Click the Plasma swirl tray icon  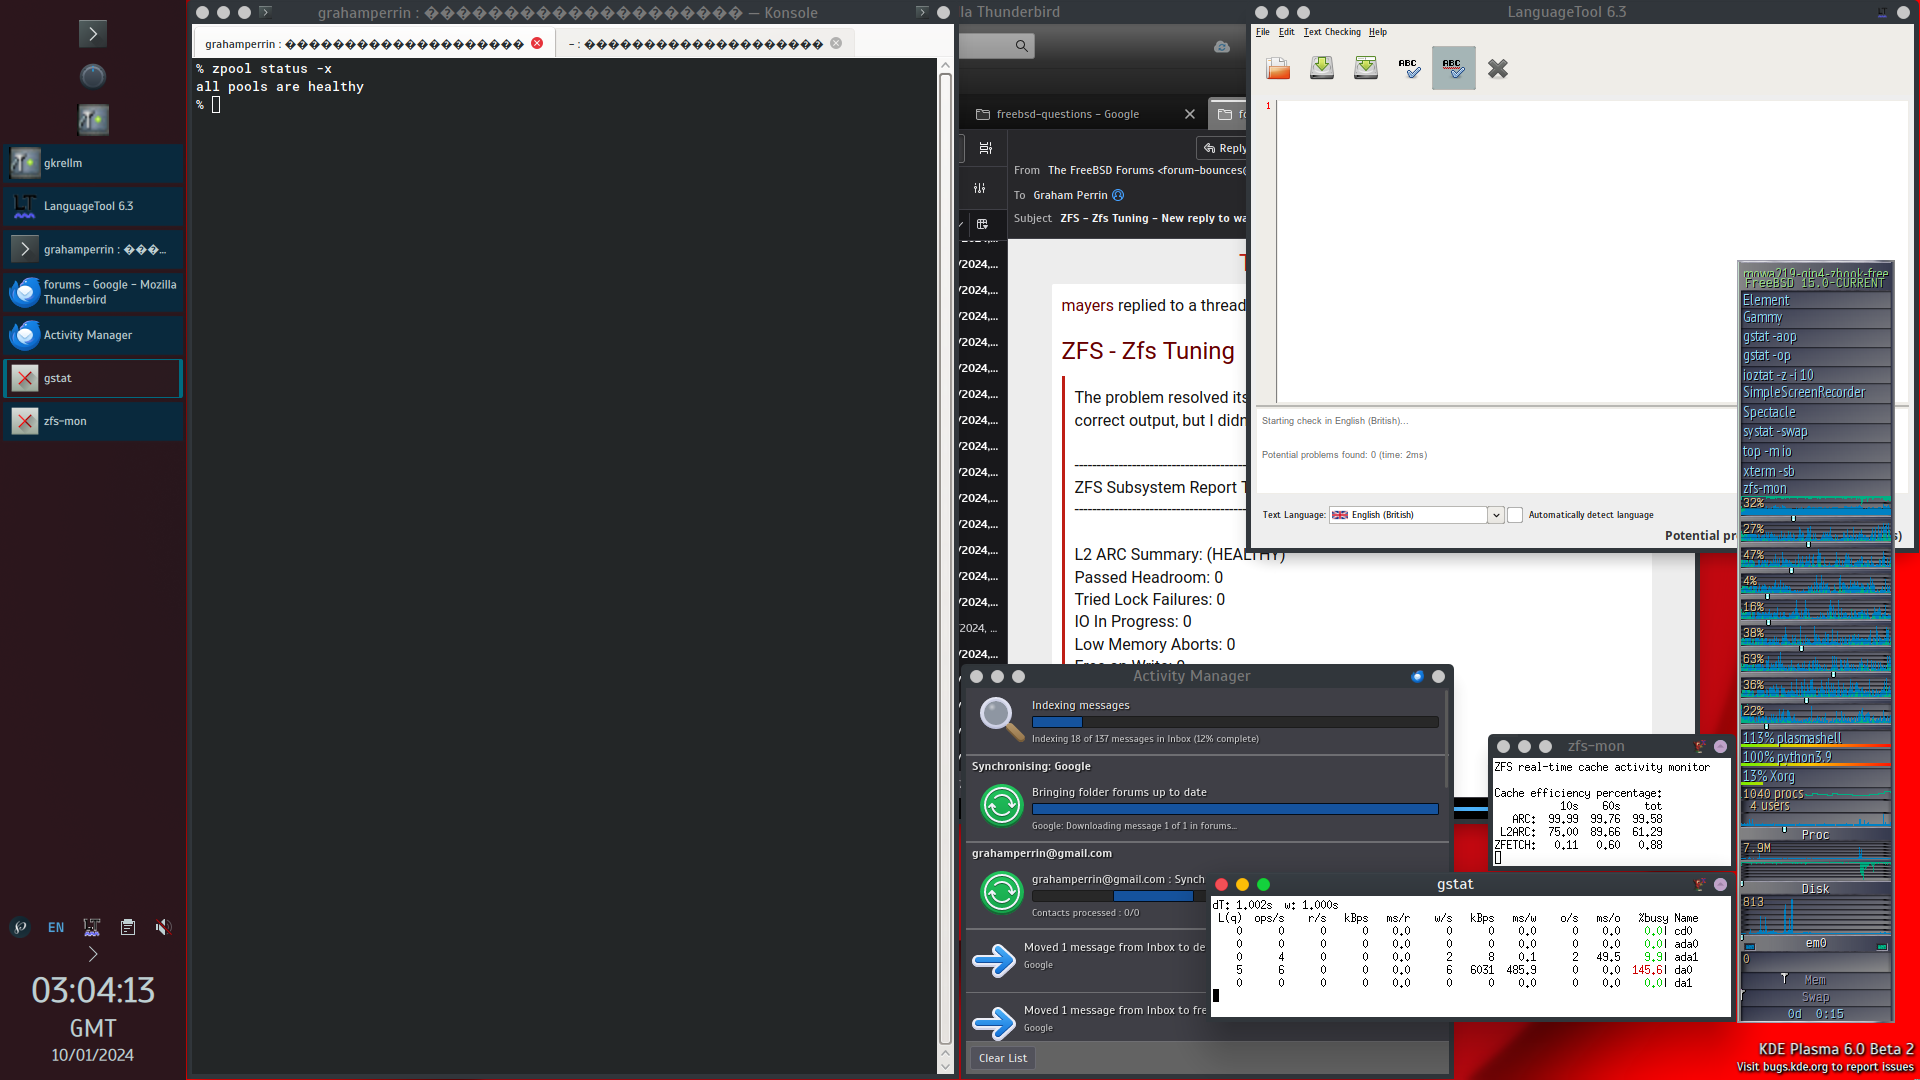pyautogui.click(x=20, y=927)
